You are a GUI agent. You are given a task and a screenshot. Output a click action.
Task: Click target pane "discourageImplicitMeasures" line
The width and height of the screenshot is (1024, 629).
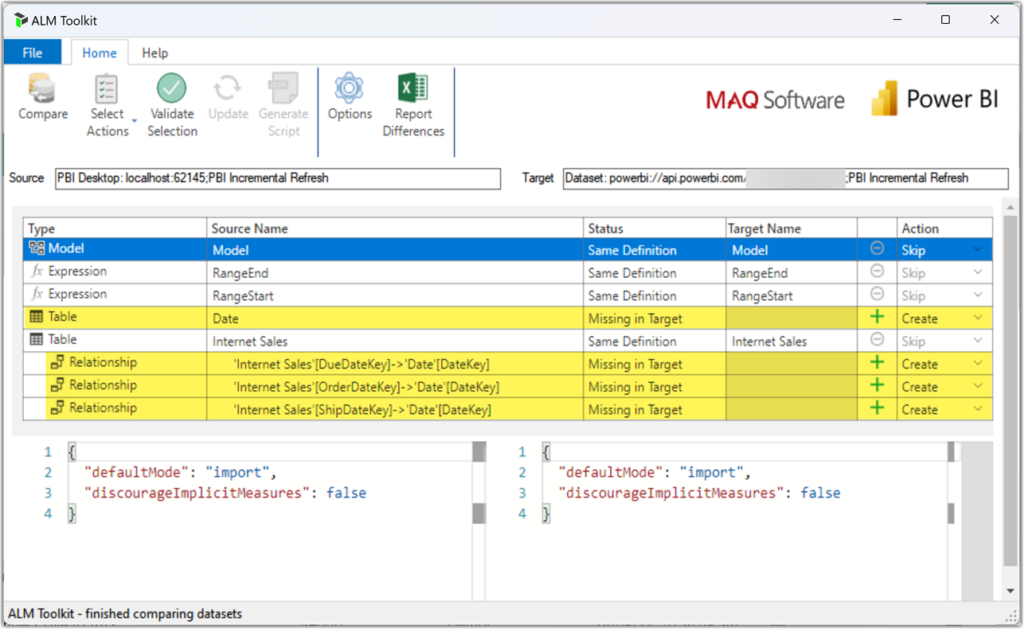pos(699,493)
